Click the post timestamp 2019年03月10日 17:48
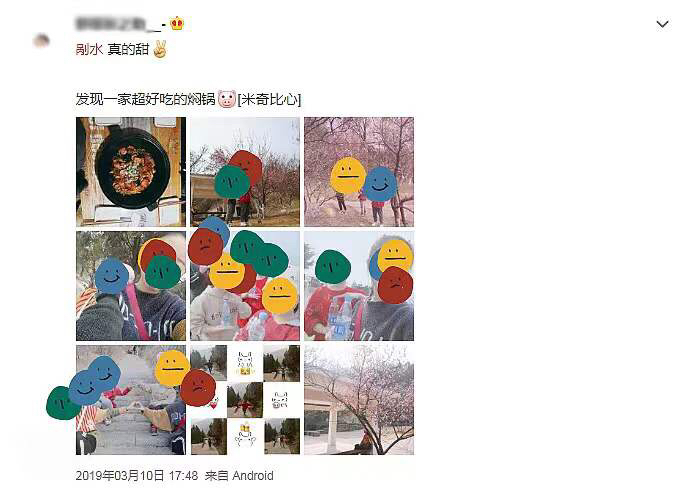This screenshot has width=688, height=496. [136, 476]
